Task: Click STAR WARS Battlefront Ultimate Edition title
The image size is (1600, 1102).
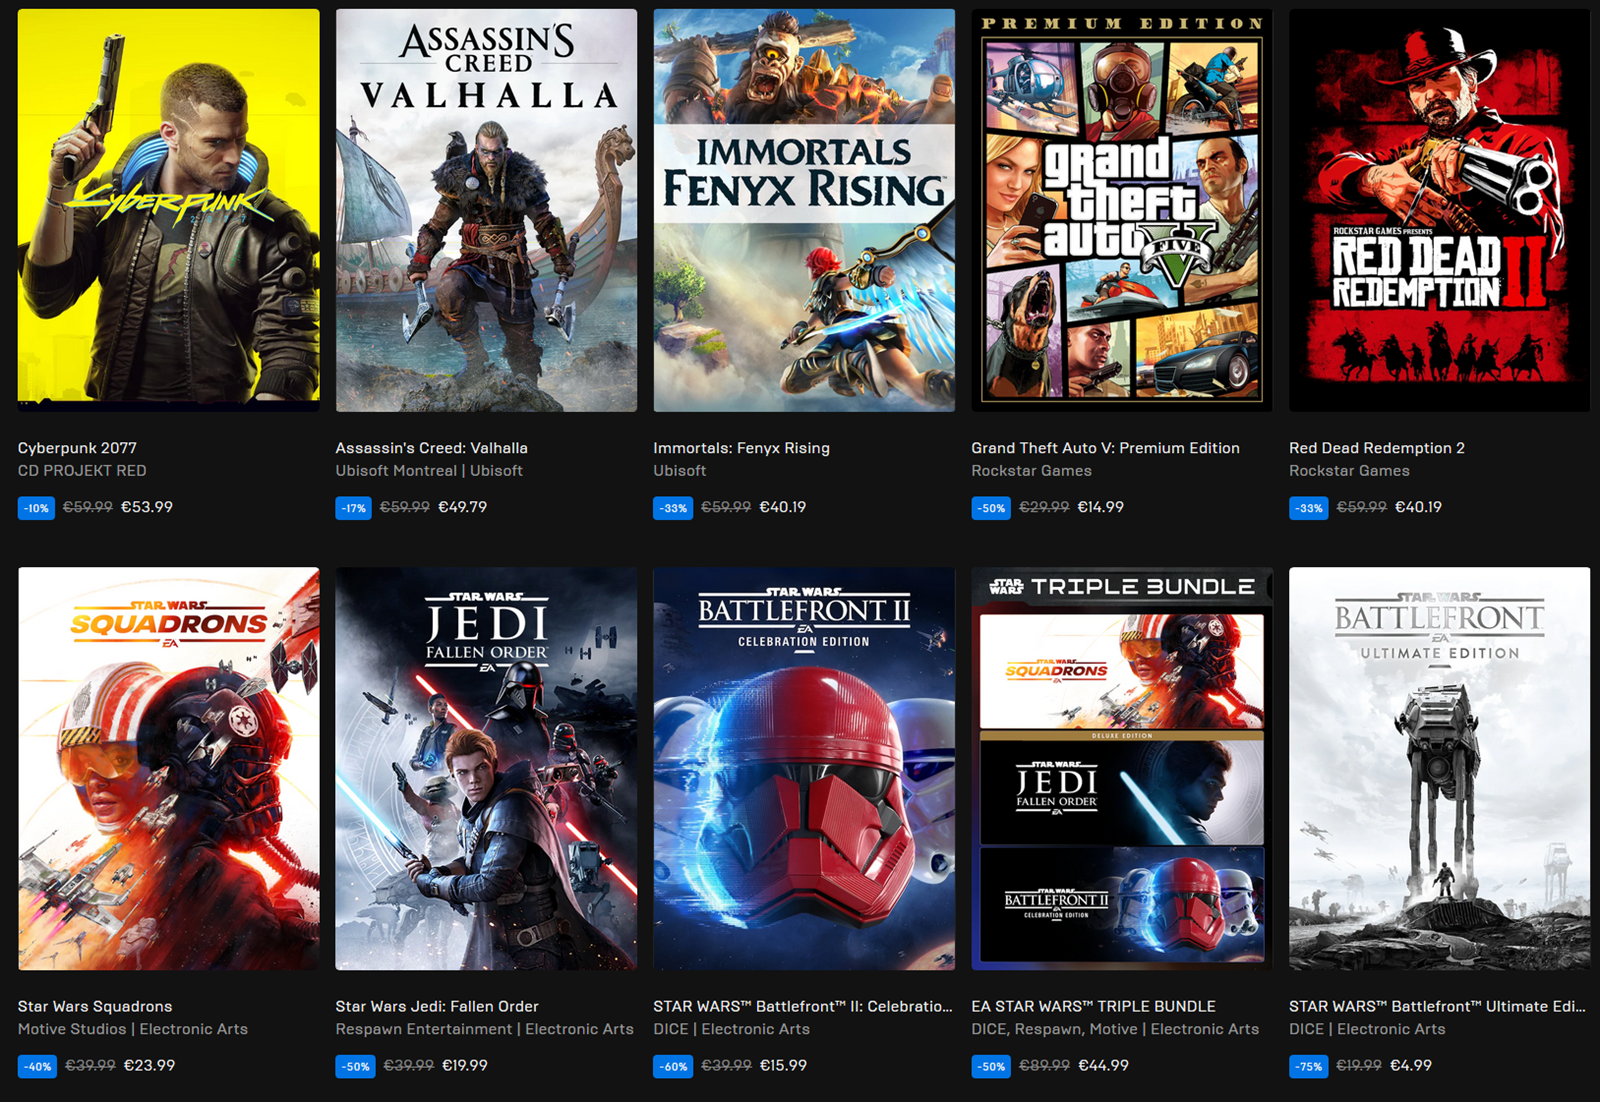Action: pyautogui.click(x=1437, y=1006)
